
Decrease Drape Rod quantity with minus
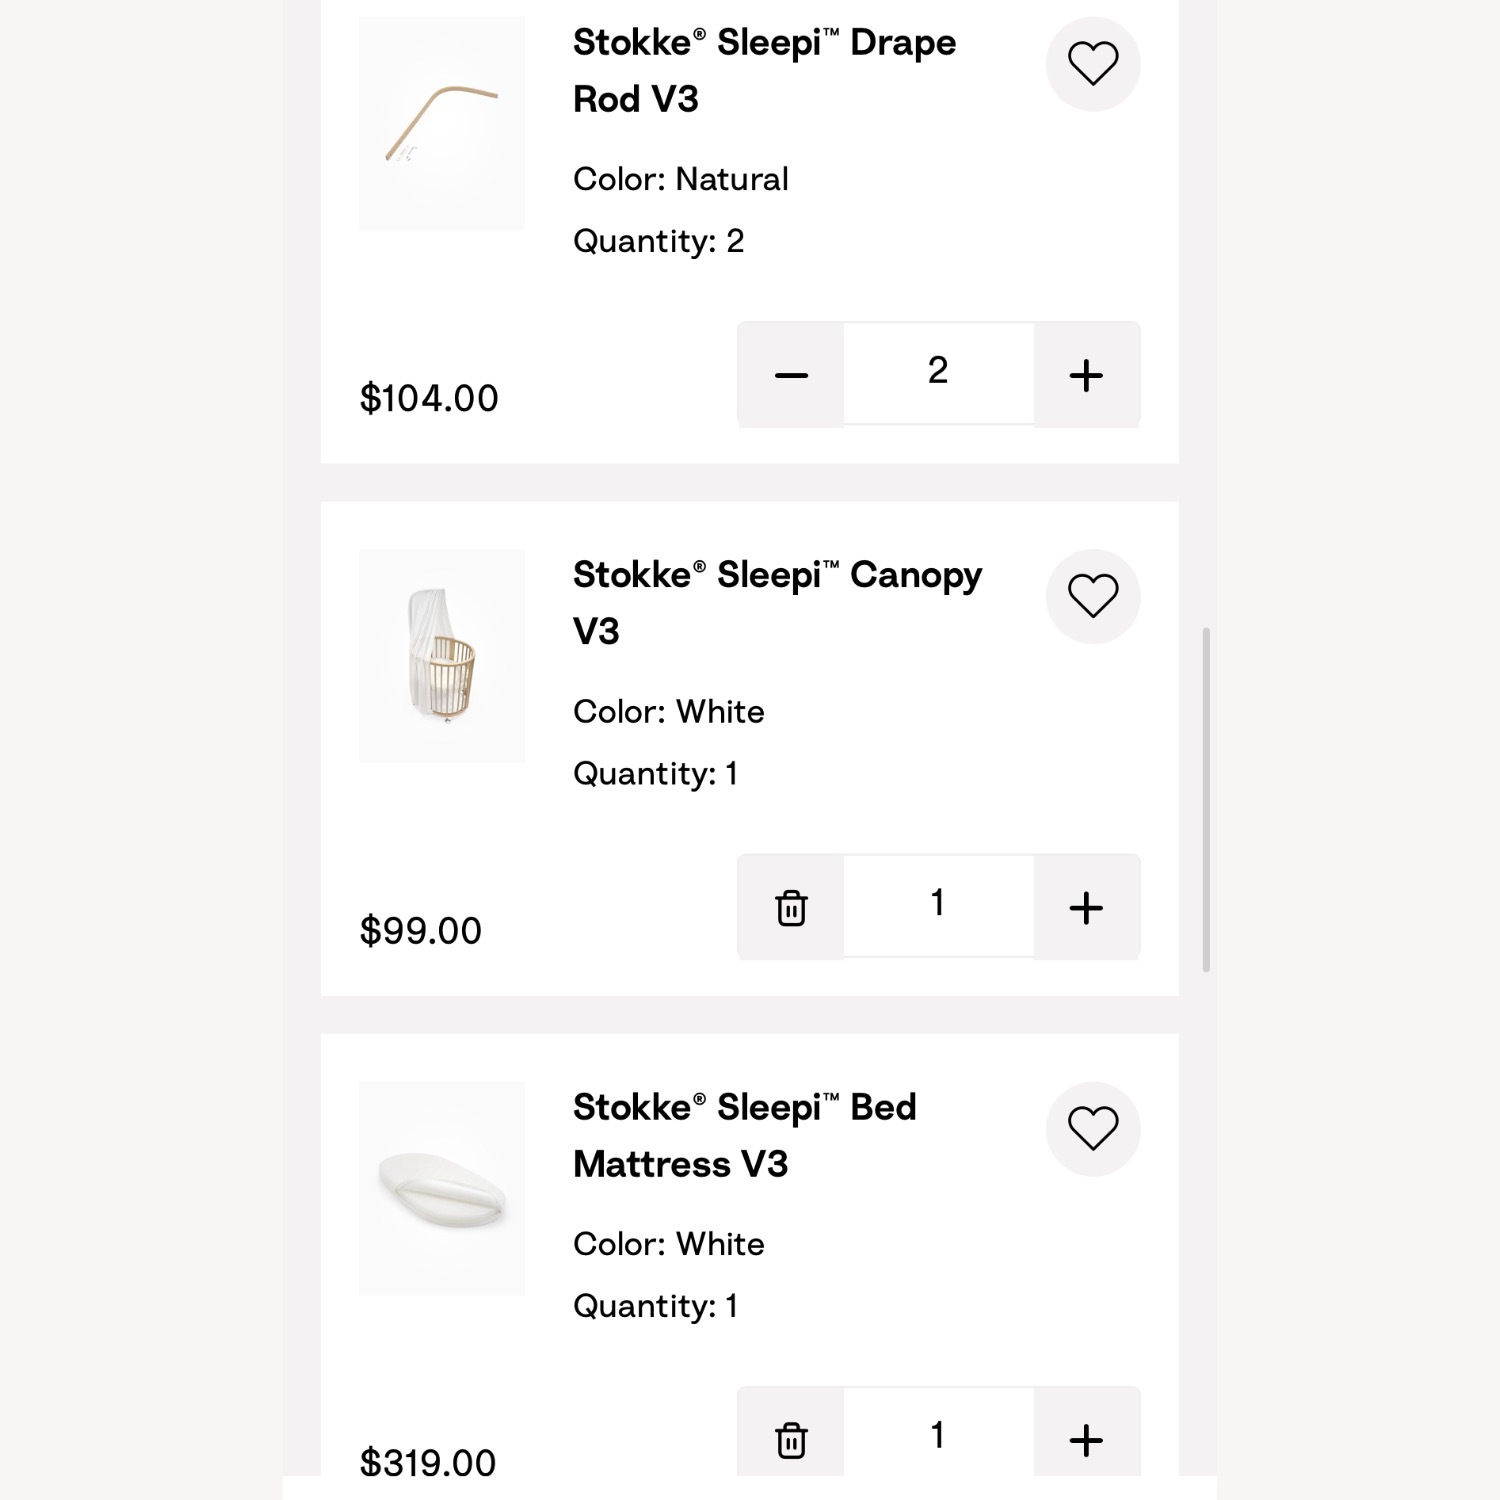pyautogui.click(x=791, y=375)
